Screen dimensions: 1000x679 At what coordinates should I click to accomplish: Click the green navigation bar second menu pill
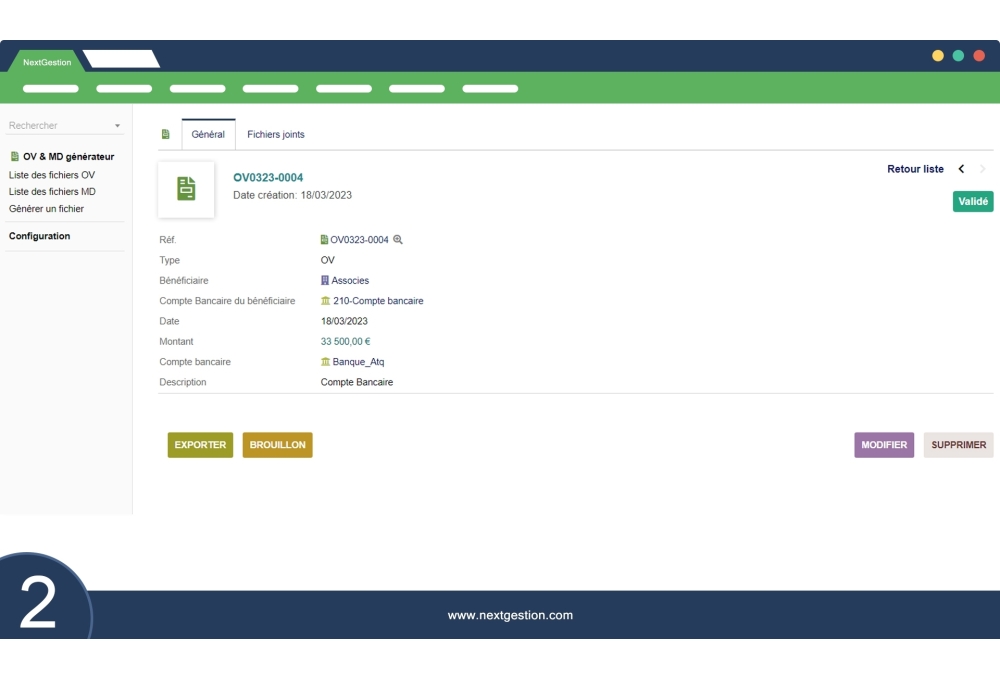123,88
